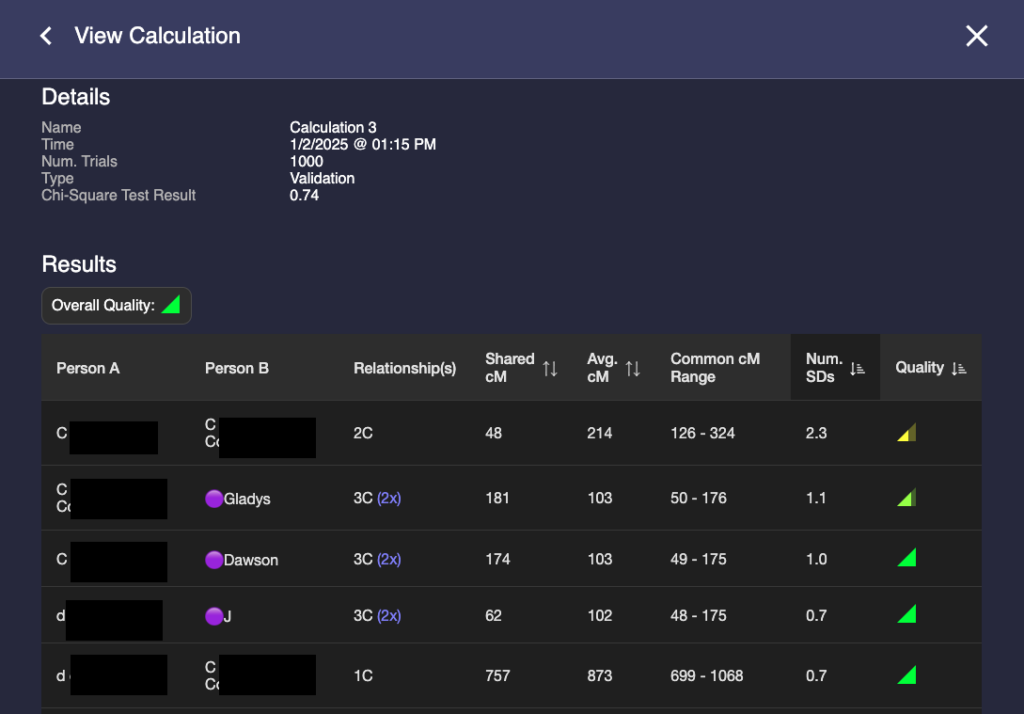The width and height of the screenshot is (1024, 714).
Task: Close the View Calculation panel
Action: [976, 36]
